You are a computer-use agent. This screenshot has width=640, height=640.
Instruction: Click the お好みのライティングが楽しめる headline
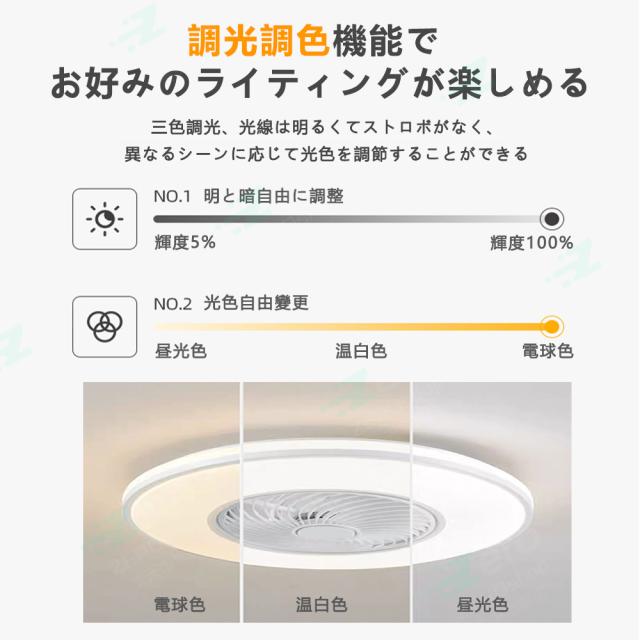tap(320, 83)
